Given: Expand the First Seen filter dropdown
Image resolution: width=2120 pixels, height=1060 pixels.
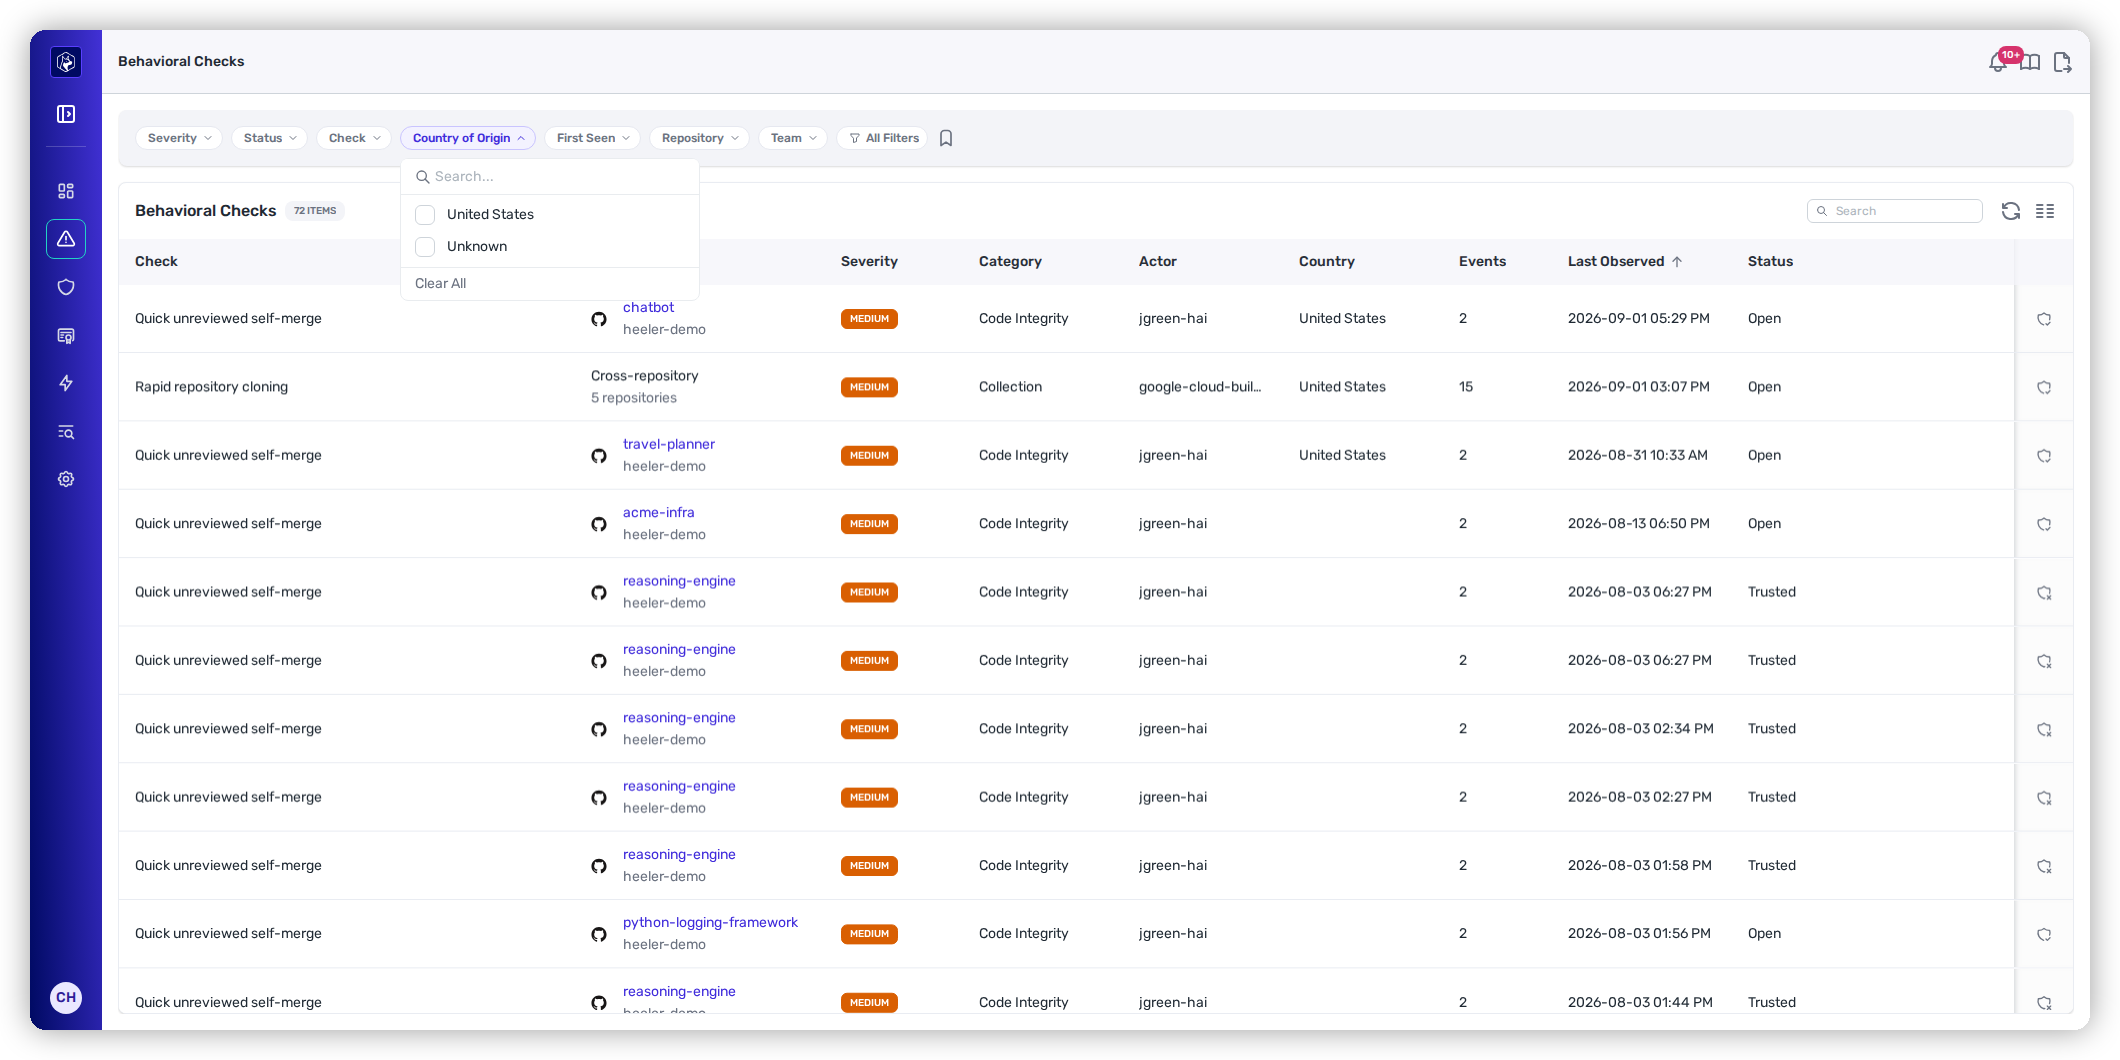Looking at the screenshot, I should pyautogui.click(x=593, y=138).
